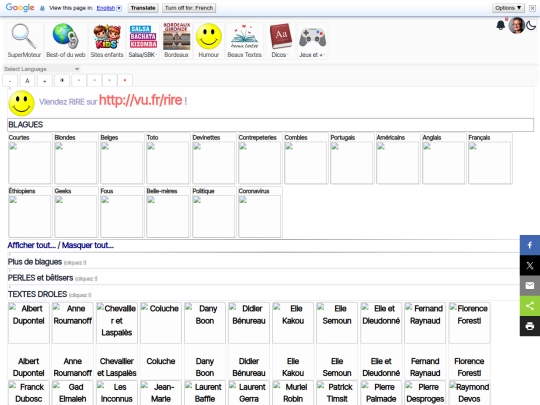
Task: Print the page using sidebar printer icon
Action: (530, 326)
